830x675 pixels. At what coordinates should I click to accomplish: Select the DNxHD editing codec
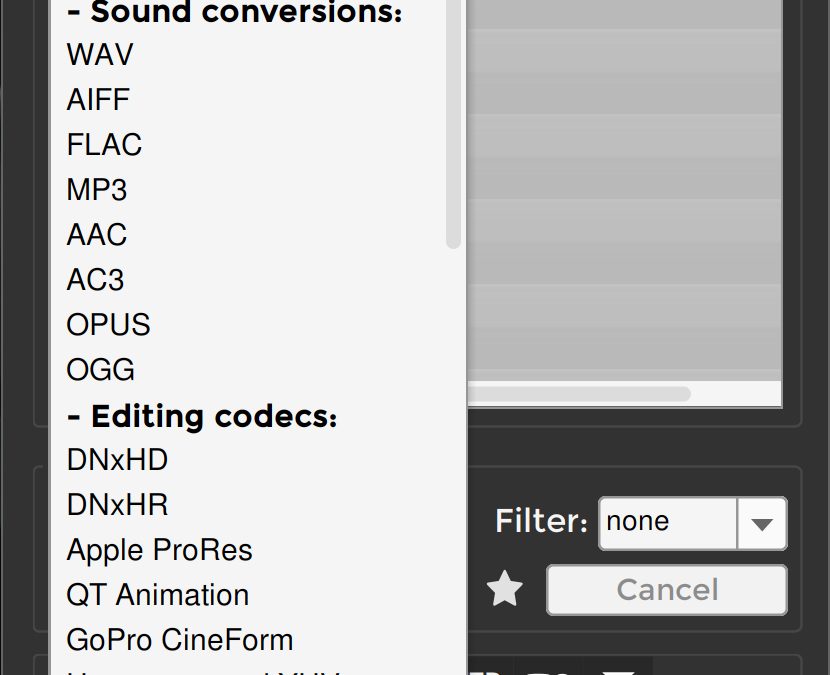tap(117, 460)
